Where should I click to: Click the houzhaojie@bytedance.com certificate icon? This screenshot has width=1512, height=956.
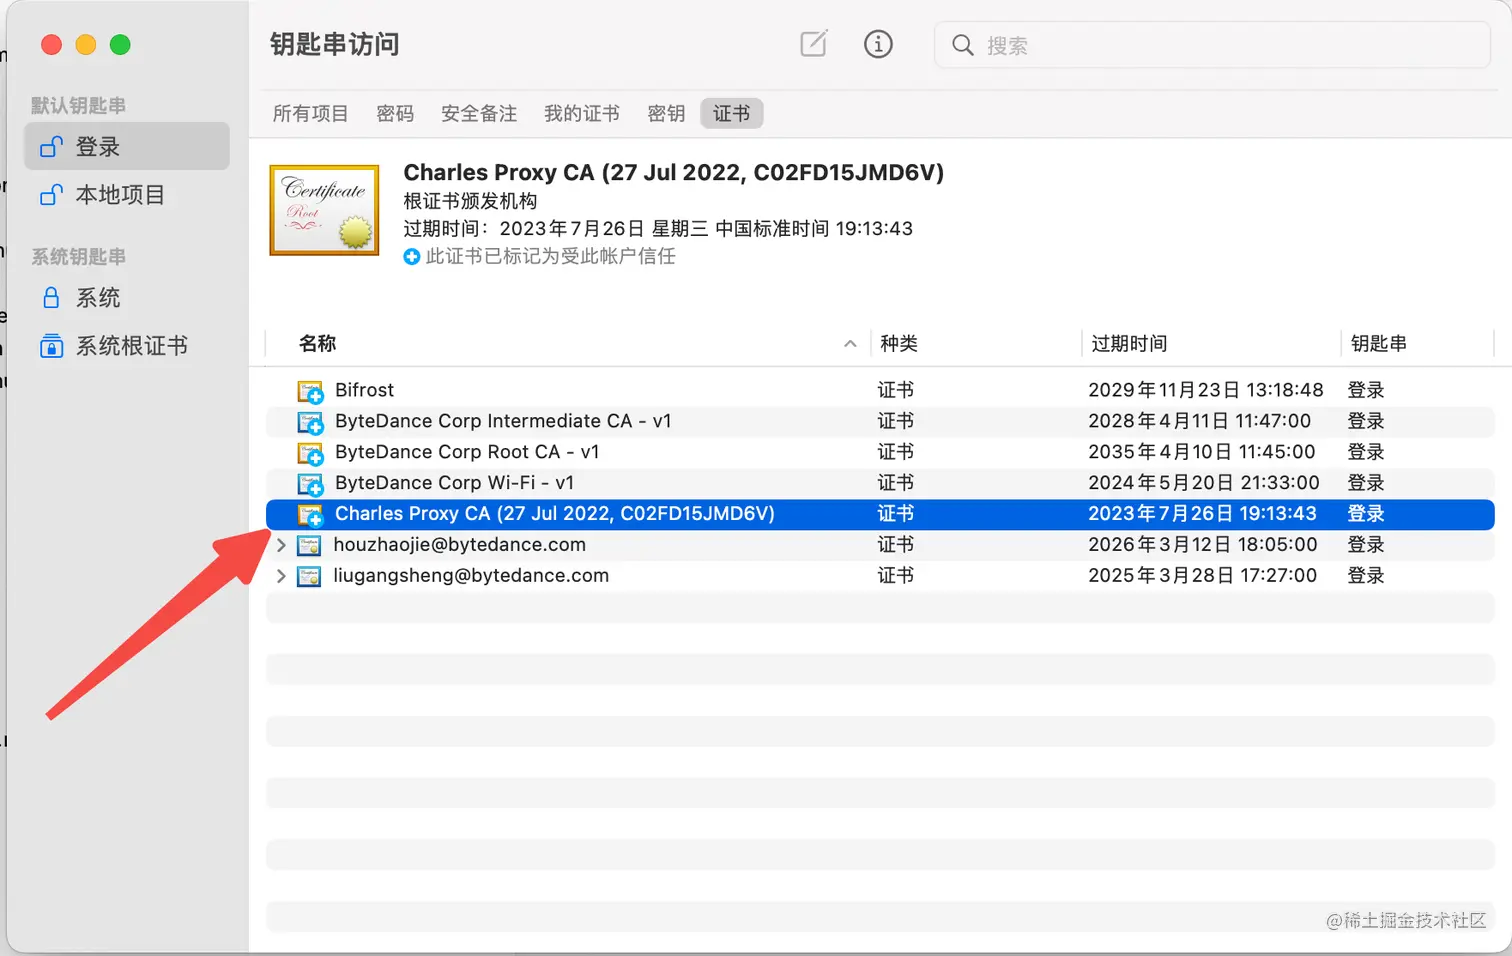click(x=310, y=545)
